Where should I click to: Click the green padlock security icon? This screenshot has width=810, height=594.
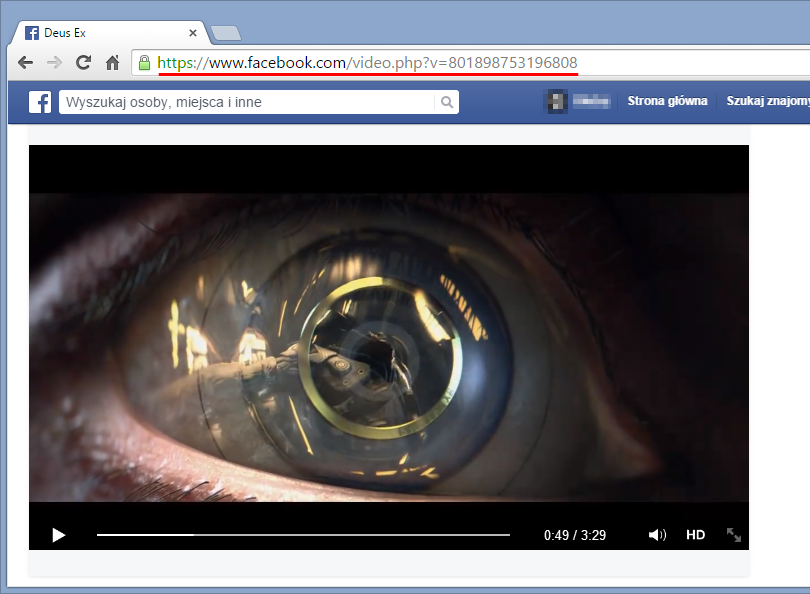click(x=145, y=63)
